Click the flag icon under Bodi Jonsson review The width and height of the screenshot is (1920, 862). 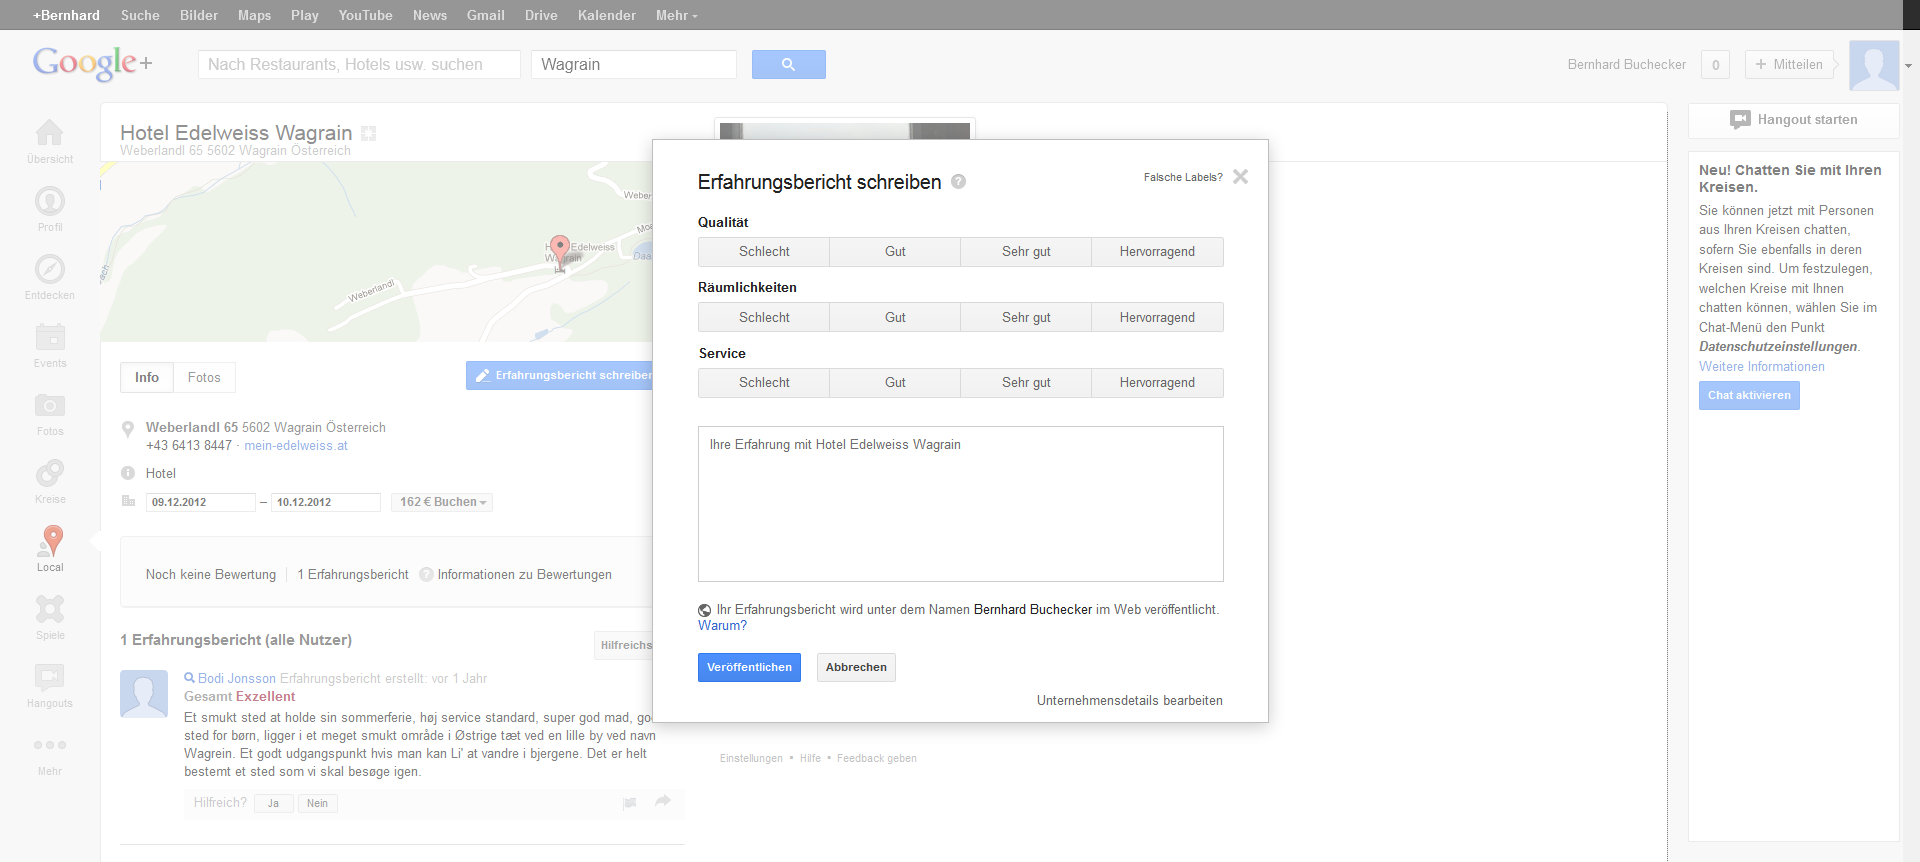click(630, 802)
